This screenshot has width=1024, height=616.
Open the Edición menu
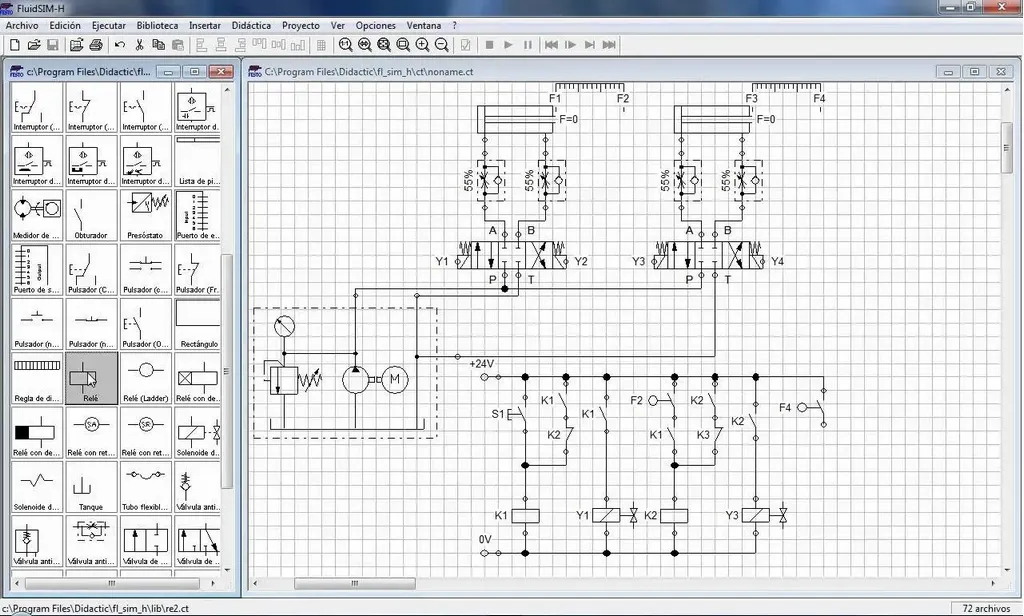[x=65, y=25]
